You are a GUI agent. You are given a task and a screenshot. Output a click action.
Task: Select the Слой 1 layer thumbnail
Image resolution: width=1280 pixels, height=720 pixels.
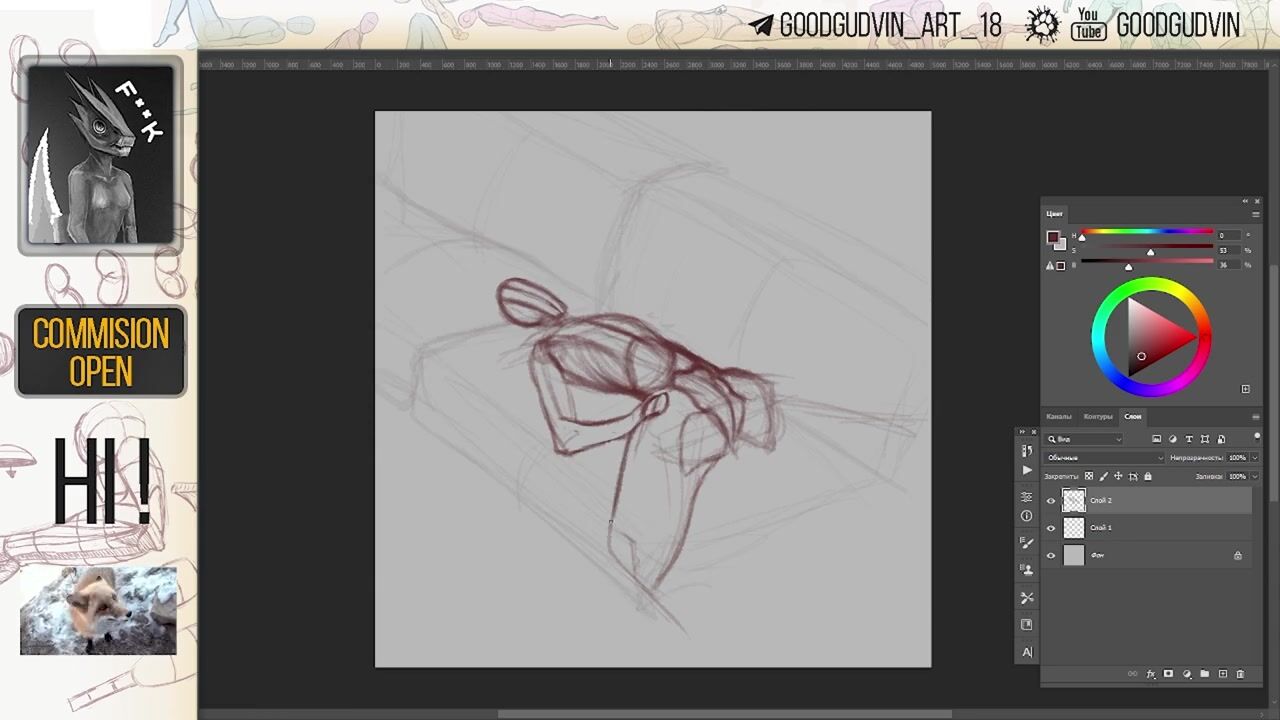point(1074,528)
